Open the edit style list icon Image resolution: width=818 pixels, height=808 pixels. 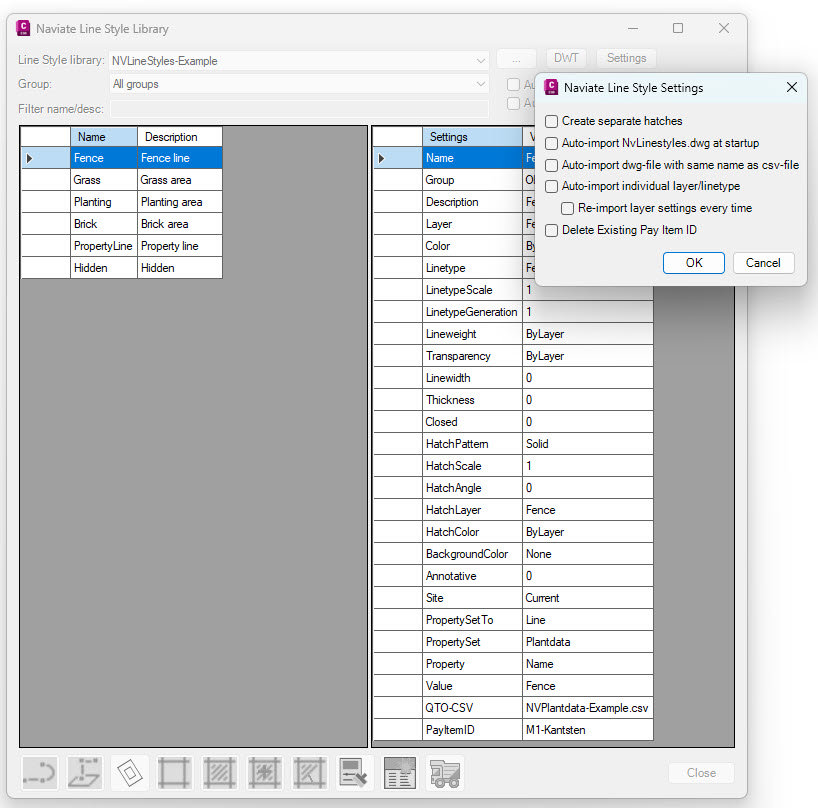354,772
